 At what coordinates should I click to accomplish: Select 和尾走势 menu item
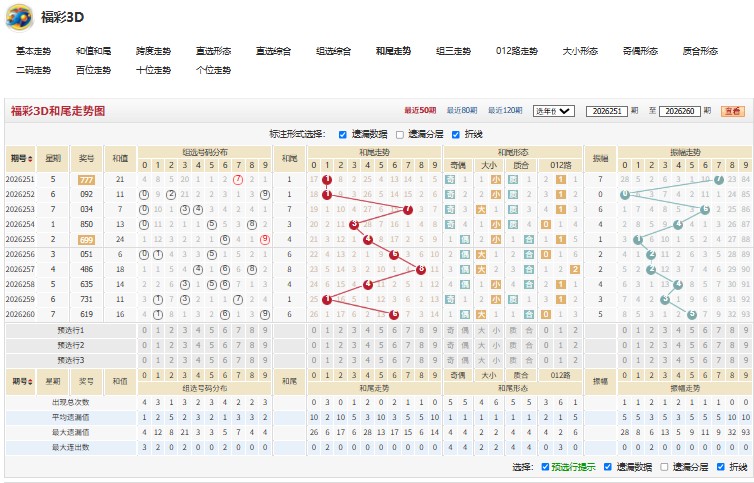tap(393, 51)
